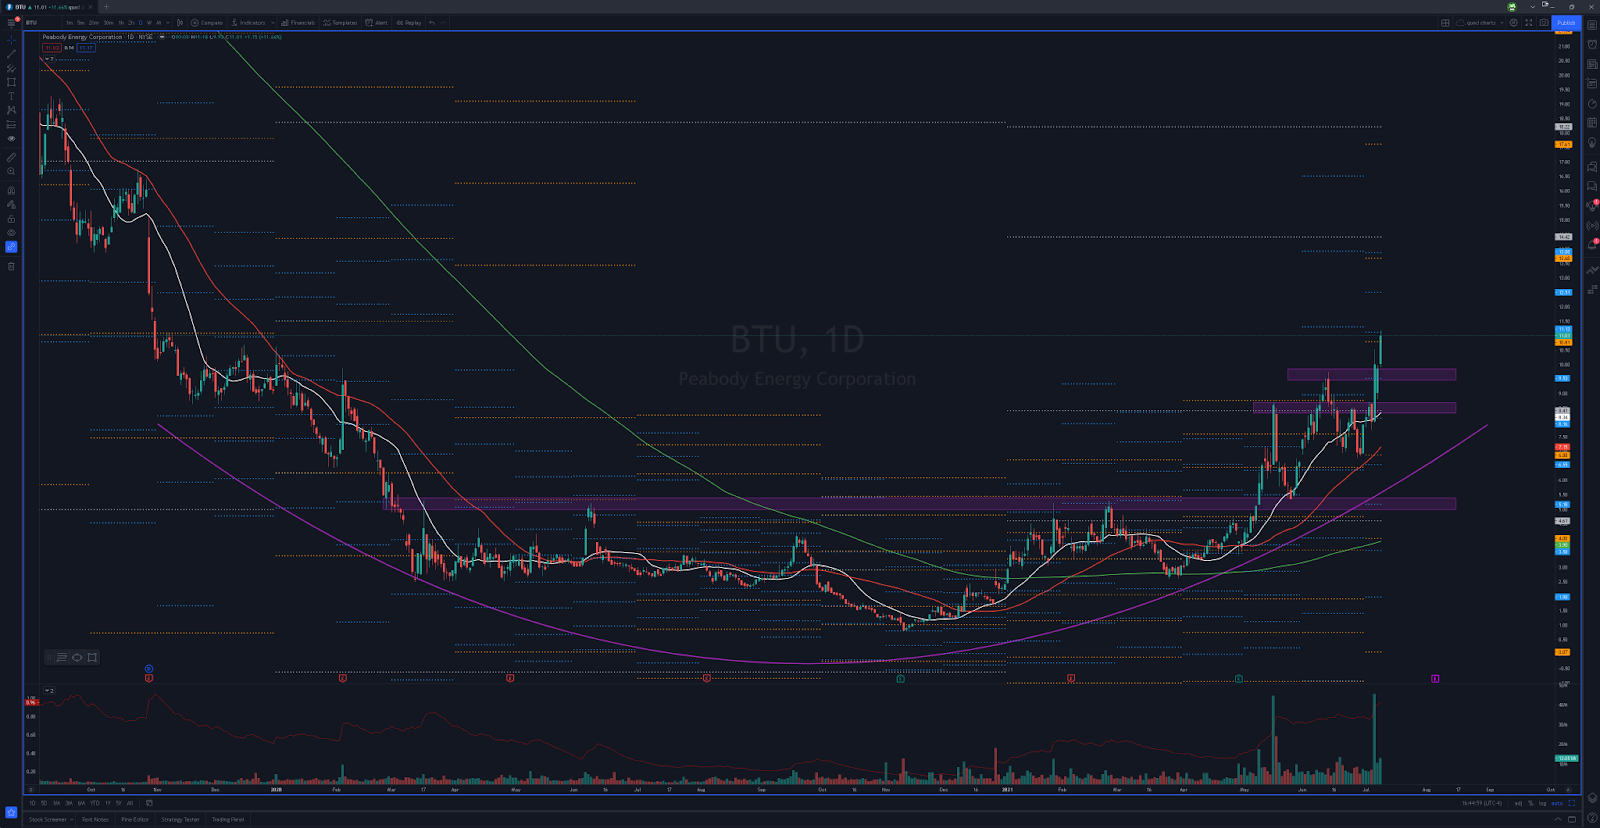Click the zoom in tool
Screen dimensions: 1600x828
tap(11, 171)
